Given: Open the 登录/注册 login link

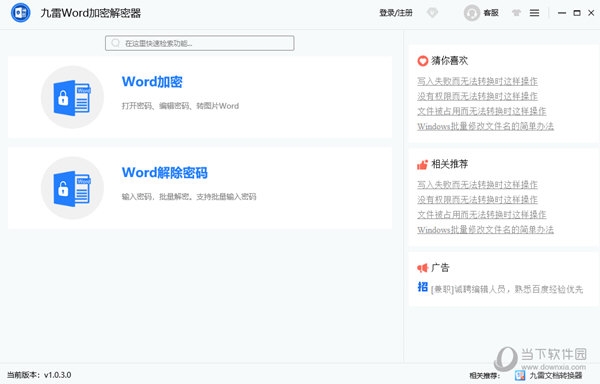Looking at the screenshot, I should 396,13.
